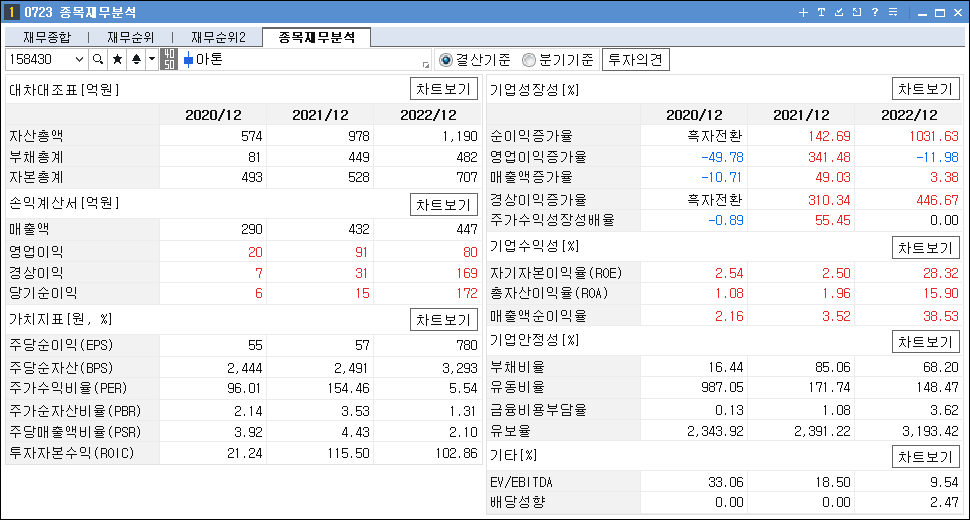
Task: Click 차트보기 for 기업성장성
Action: tap(925, 89)
